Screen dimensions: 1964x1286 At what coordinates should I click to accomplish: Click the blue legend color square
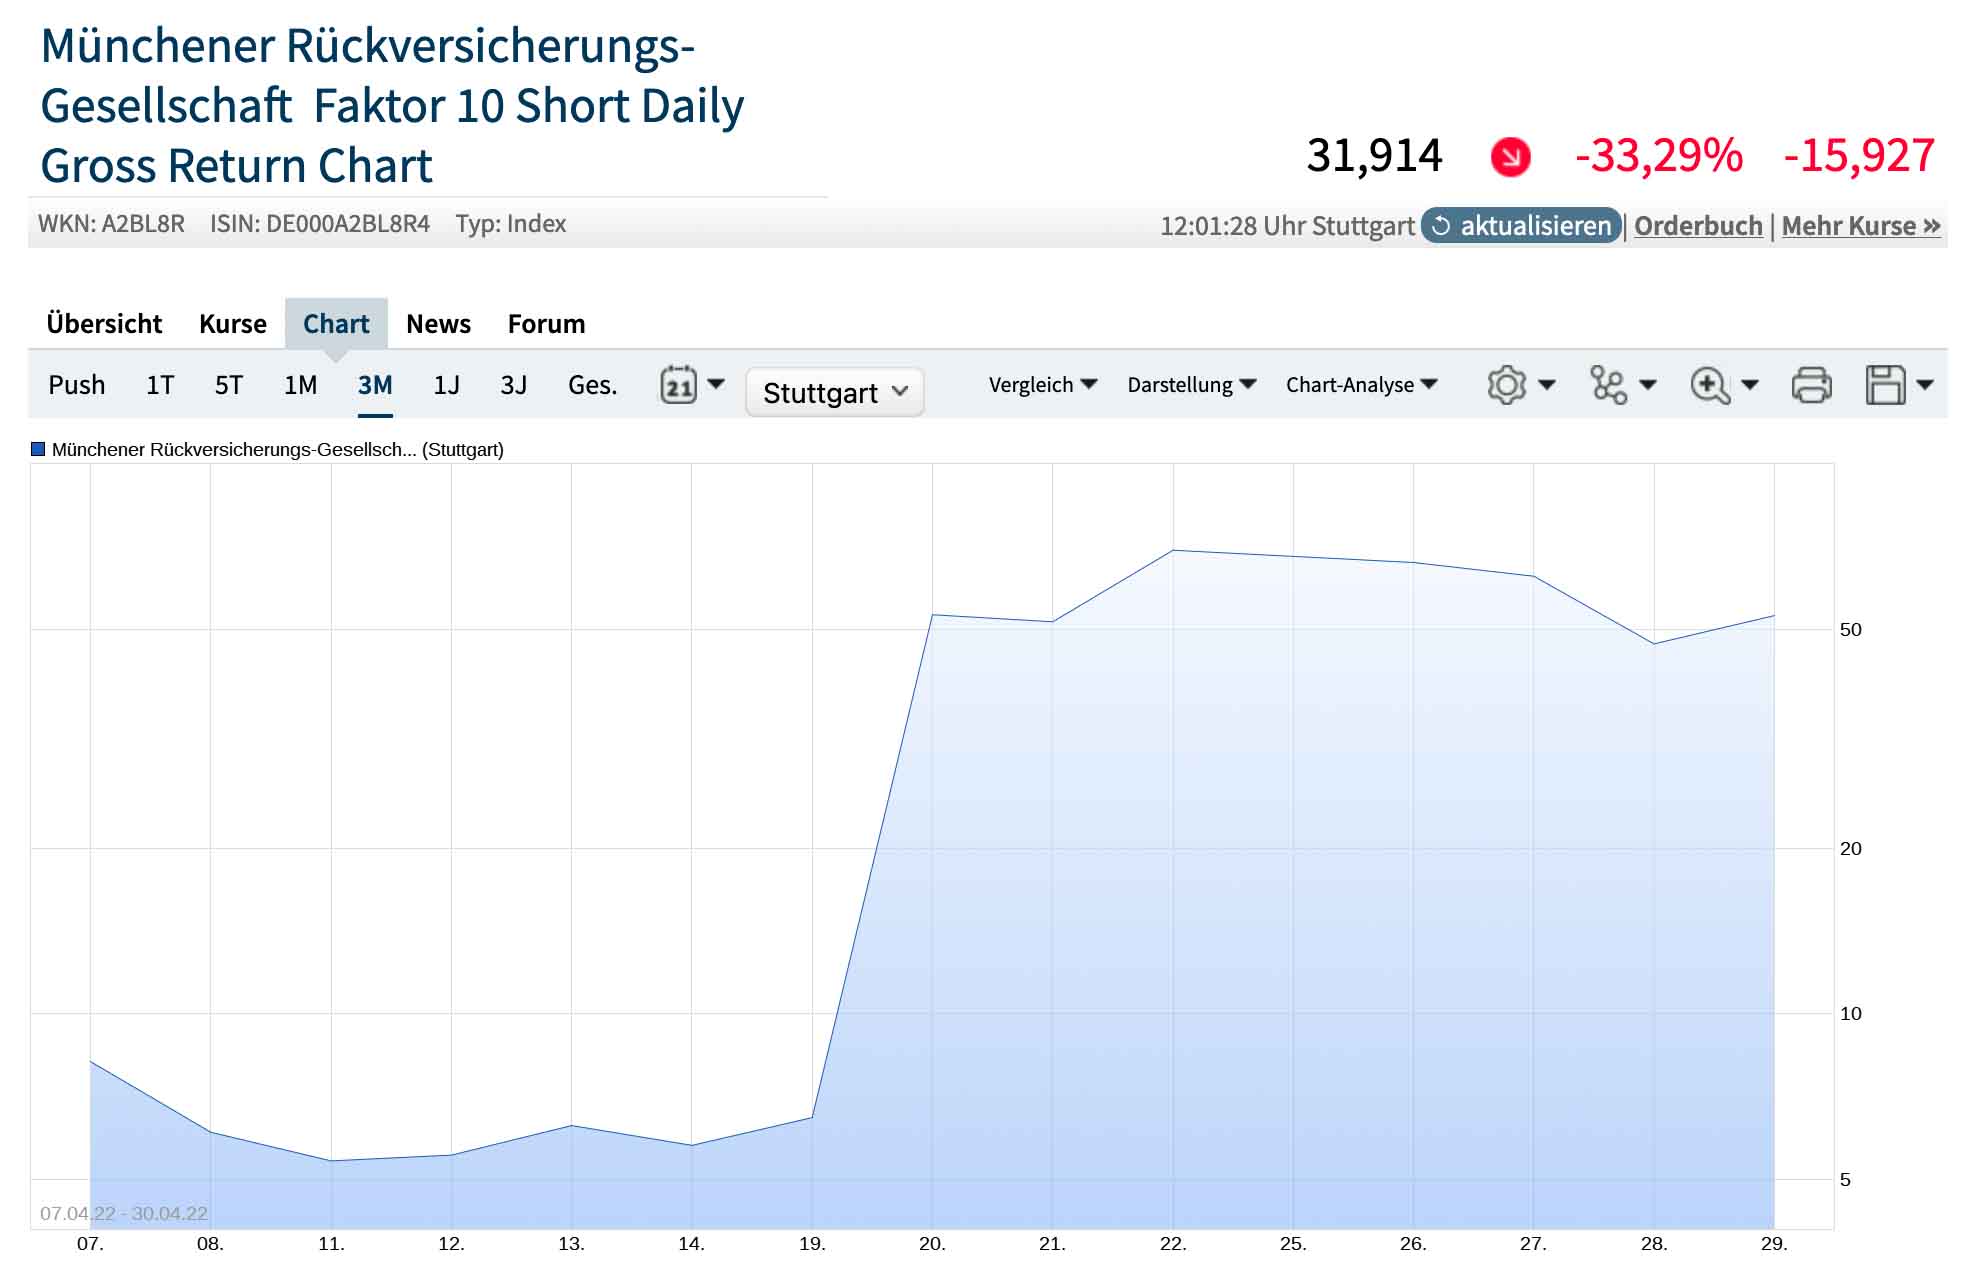39,450
